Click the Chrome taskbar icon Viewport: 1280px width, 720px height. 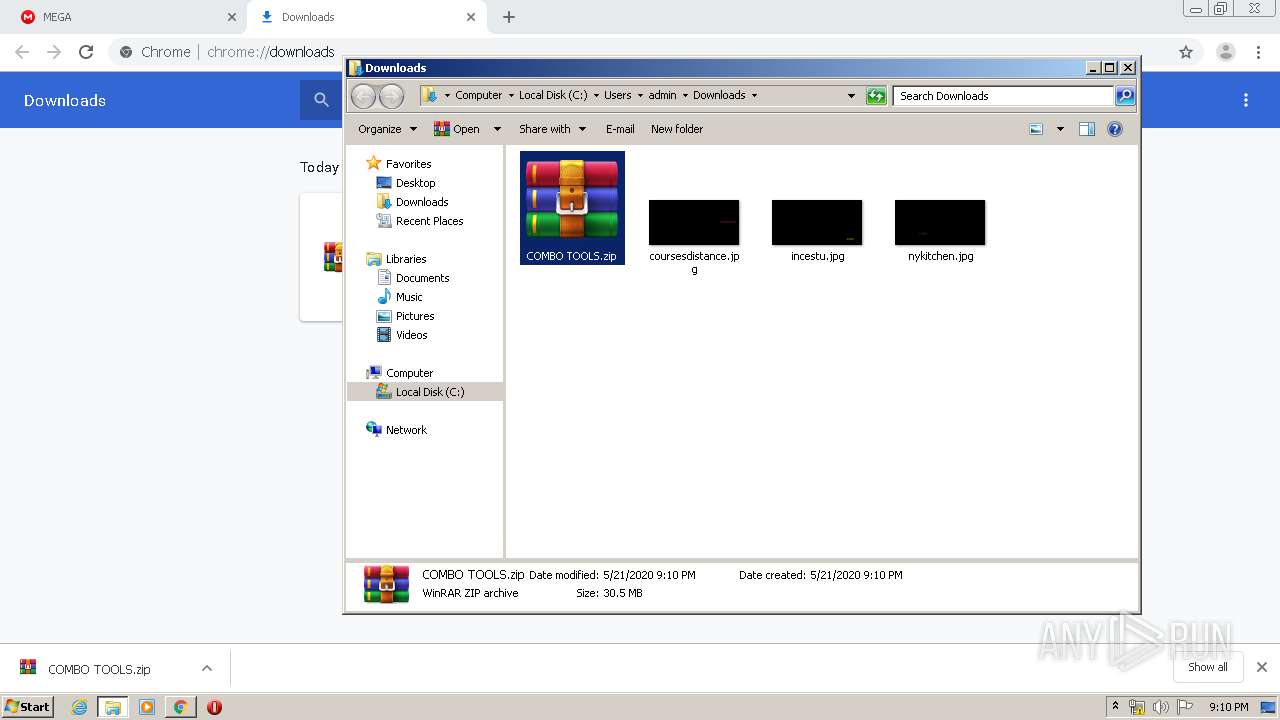[x=180, y=707]
